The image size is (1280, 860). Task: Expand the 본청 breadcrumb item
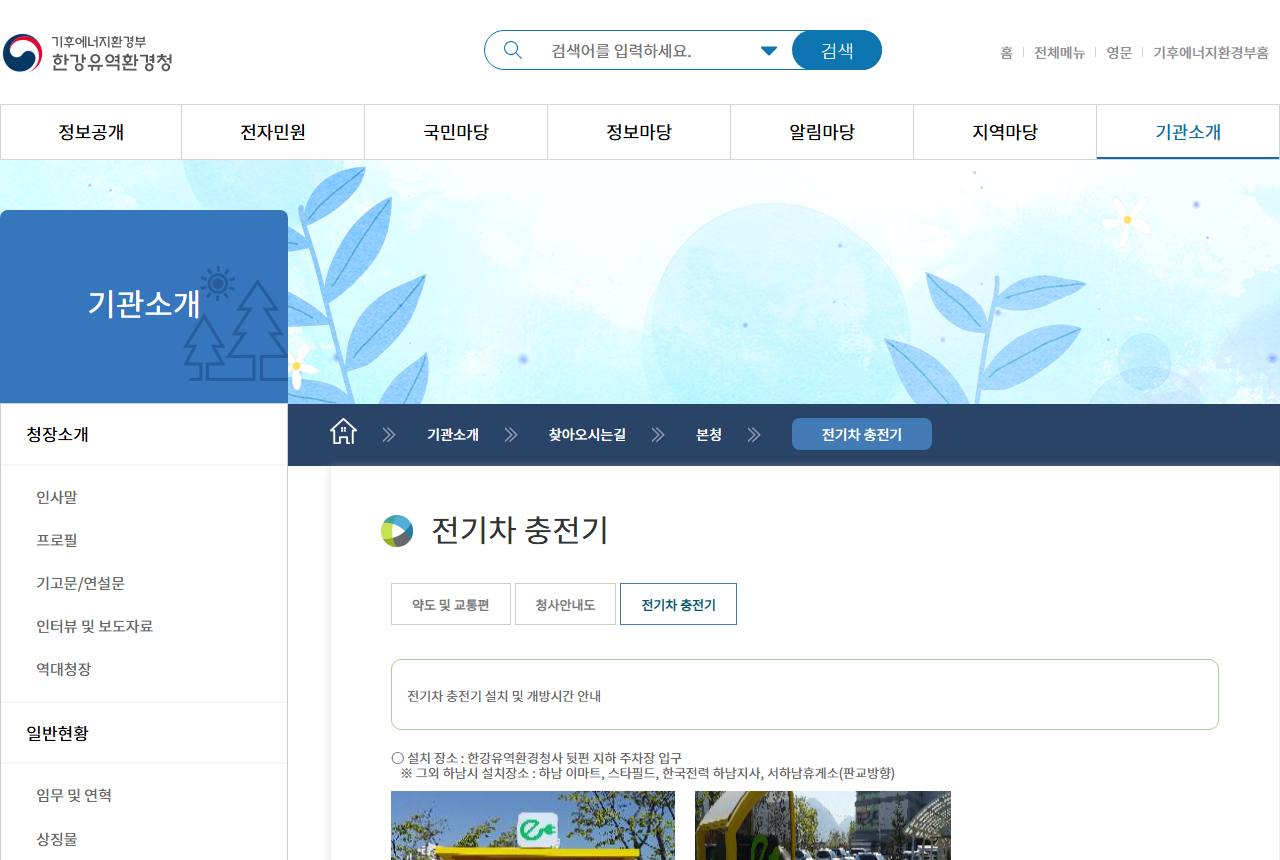pyautogui.click(x=709, y=435)
